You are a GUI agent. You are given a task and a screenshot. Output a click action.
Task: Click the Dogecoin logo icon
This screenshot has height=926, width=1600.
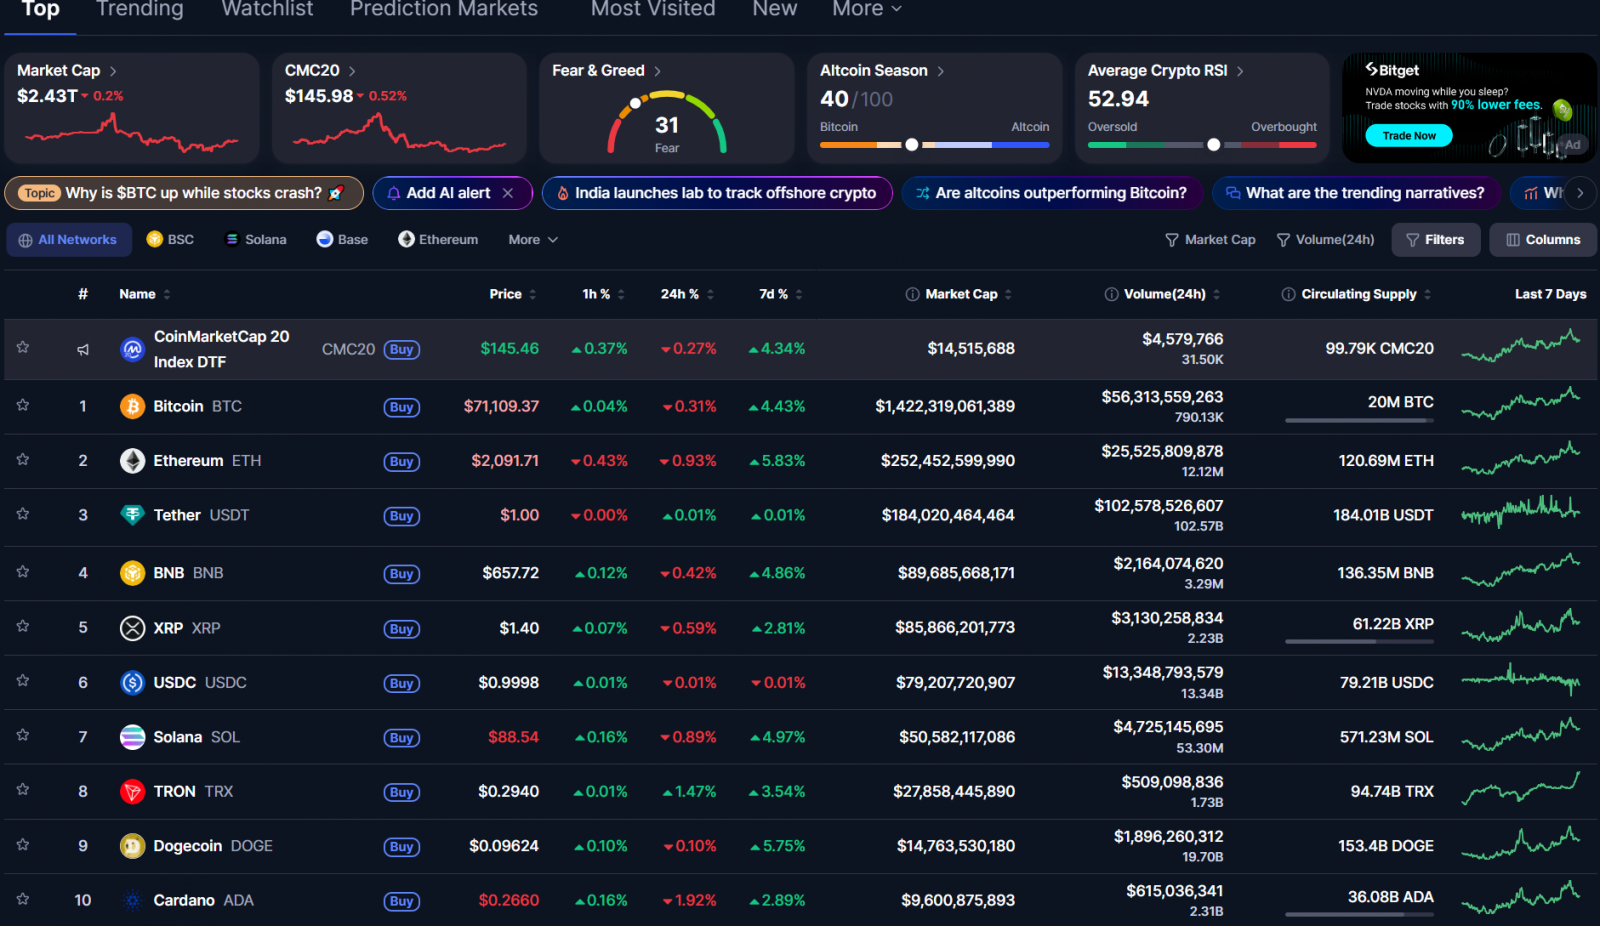tap(132, 846)
